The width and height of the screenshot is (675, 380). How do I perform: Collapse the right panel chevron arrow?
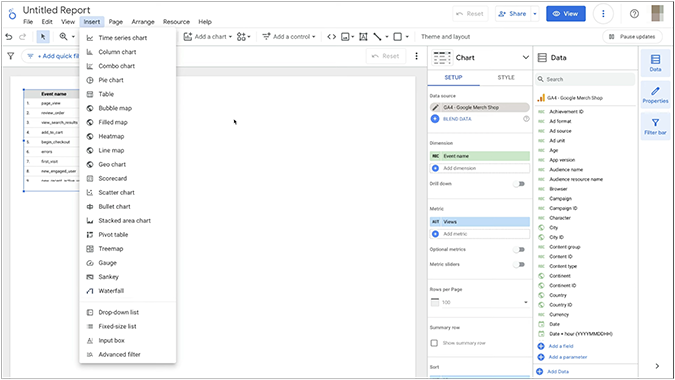pyautogui.click(x=657, y=366)
